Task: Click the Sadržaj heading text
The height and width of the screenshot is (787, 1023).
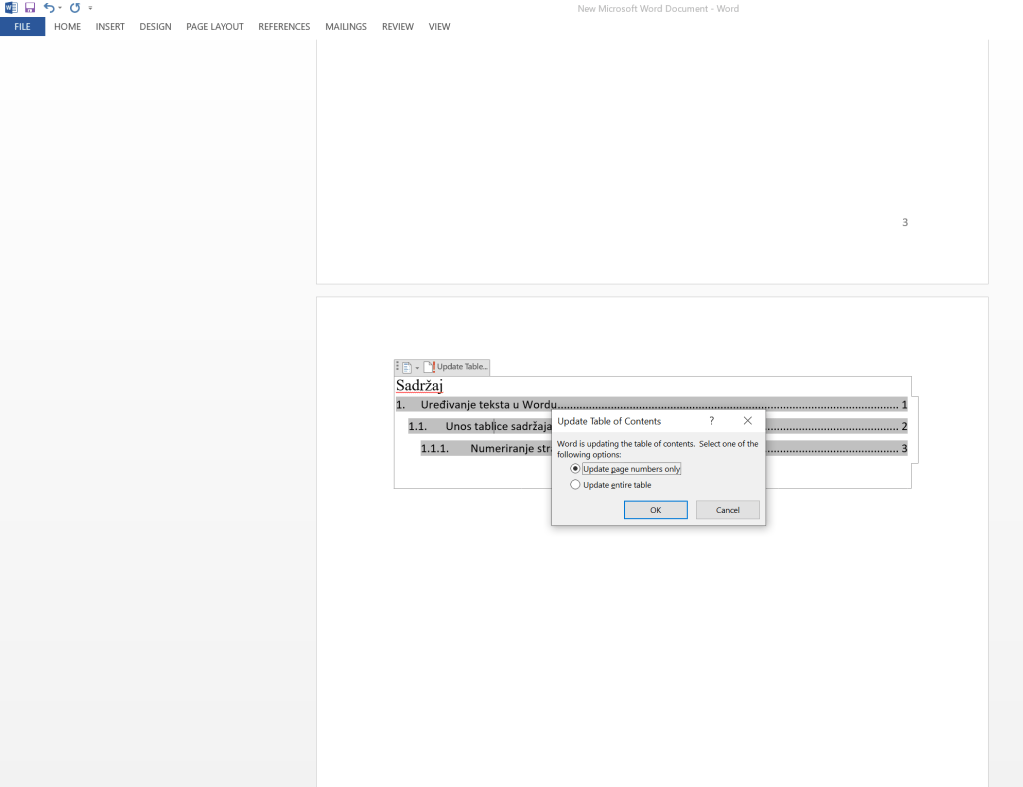Action: point(419,386)
